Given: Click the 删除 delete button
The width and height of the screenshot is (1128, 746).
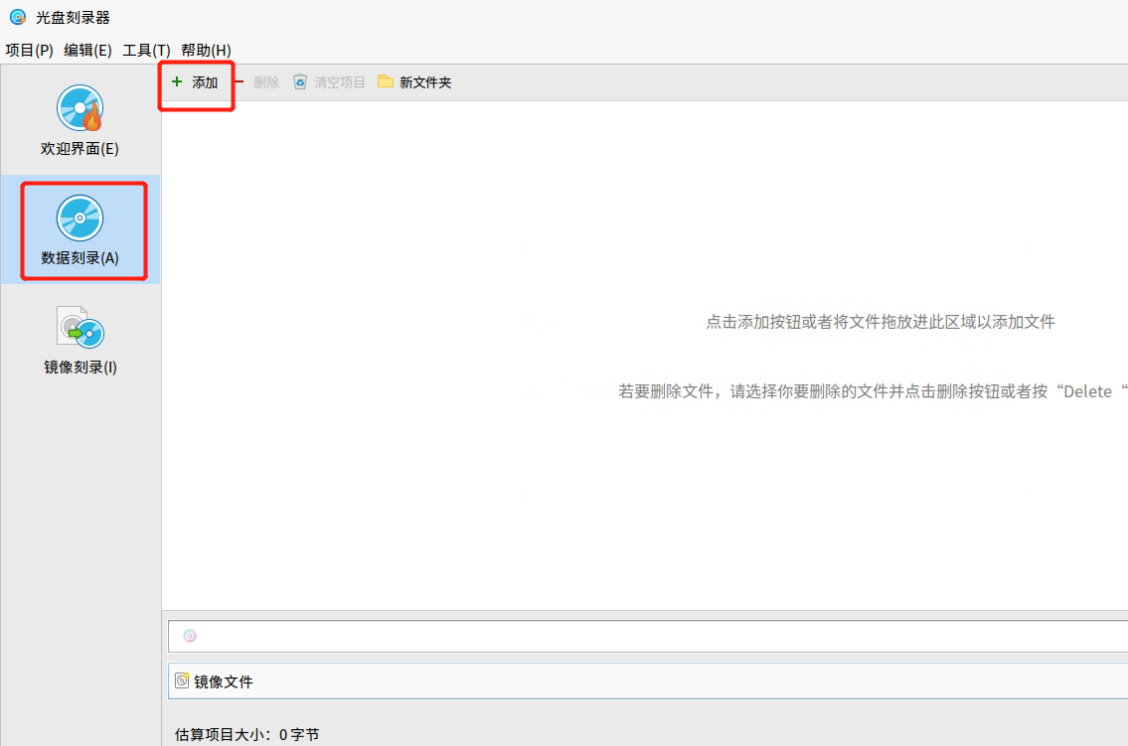Looking at the screenshot, I should (258, 83).
